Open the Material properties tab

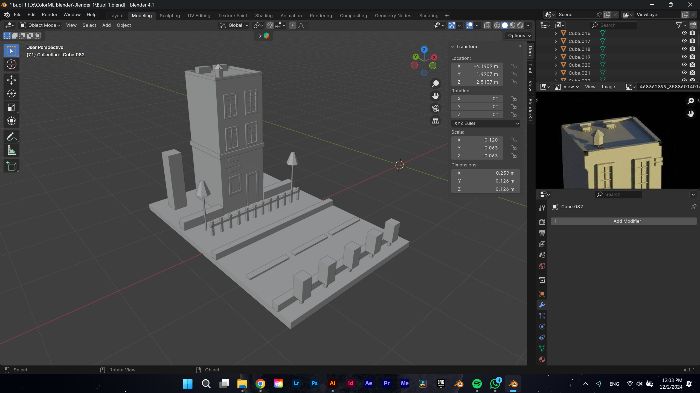(542, 360)
